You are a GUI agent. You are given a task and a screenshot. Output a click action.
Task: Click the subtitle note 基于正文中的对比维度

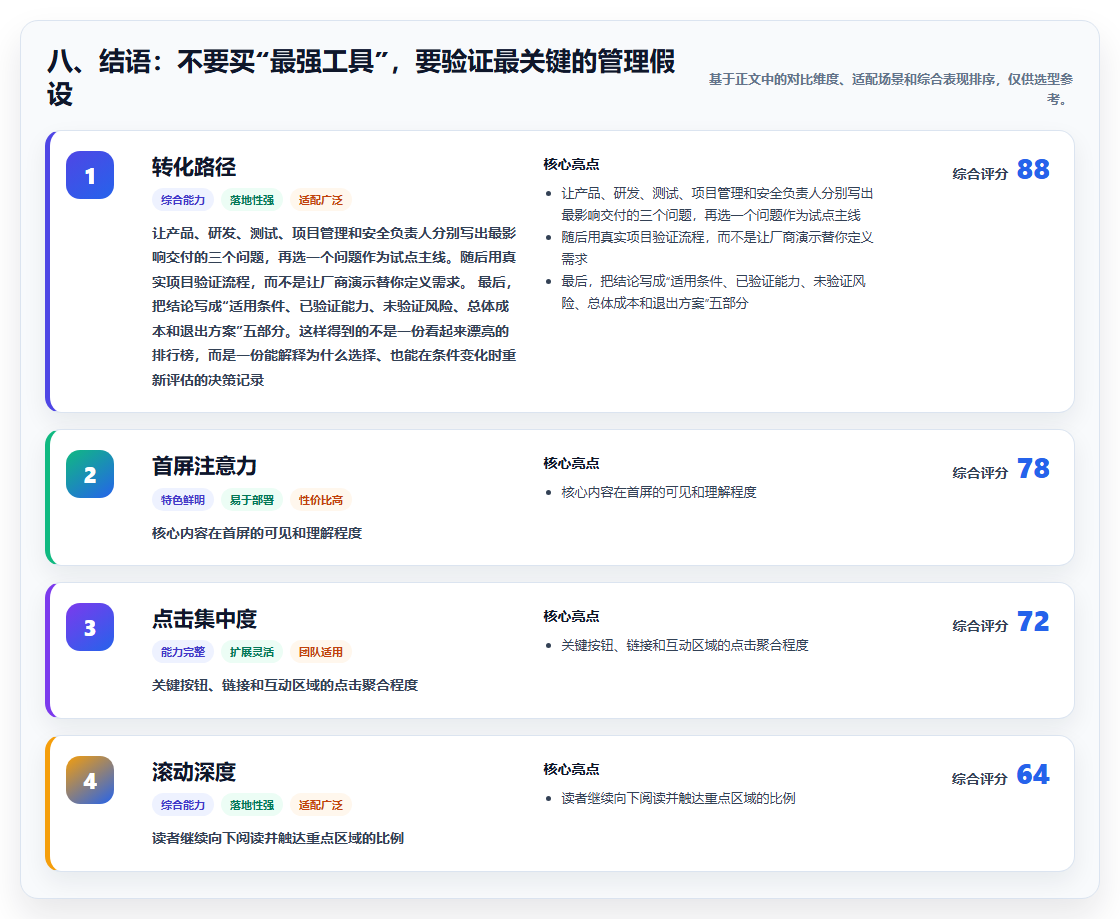pos(891,89)
